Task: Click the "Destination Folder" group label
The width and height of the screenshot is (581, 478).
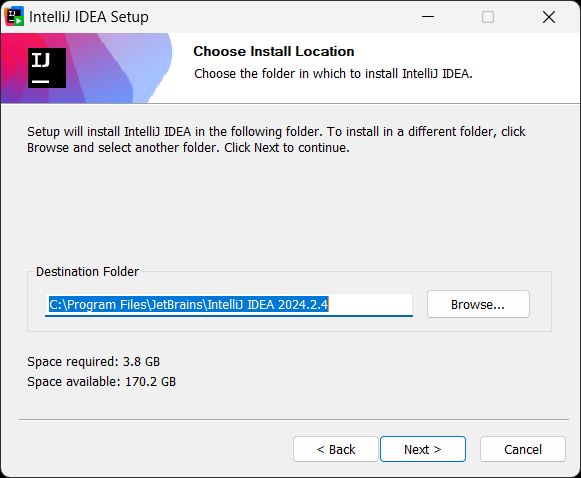Action: [x=87, y=272]
